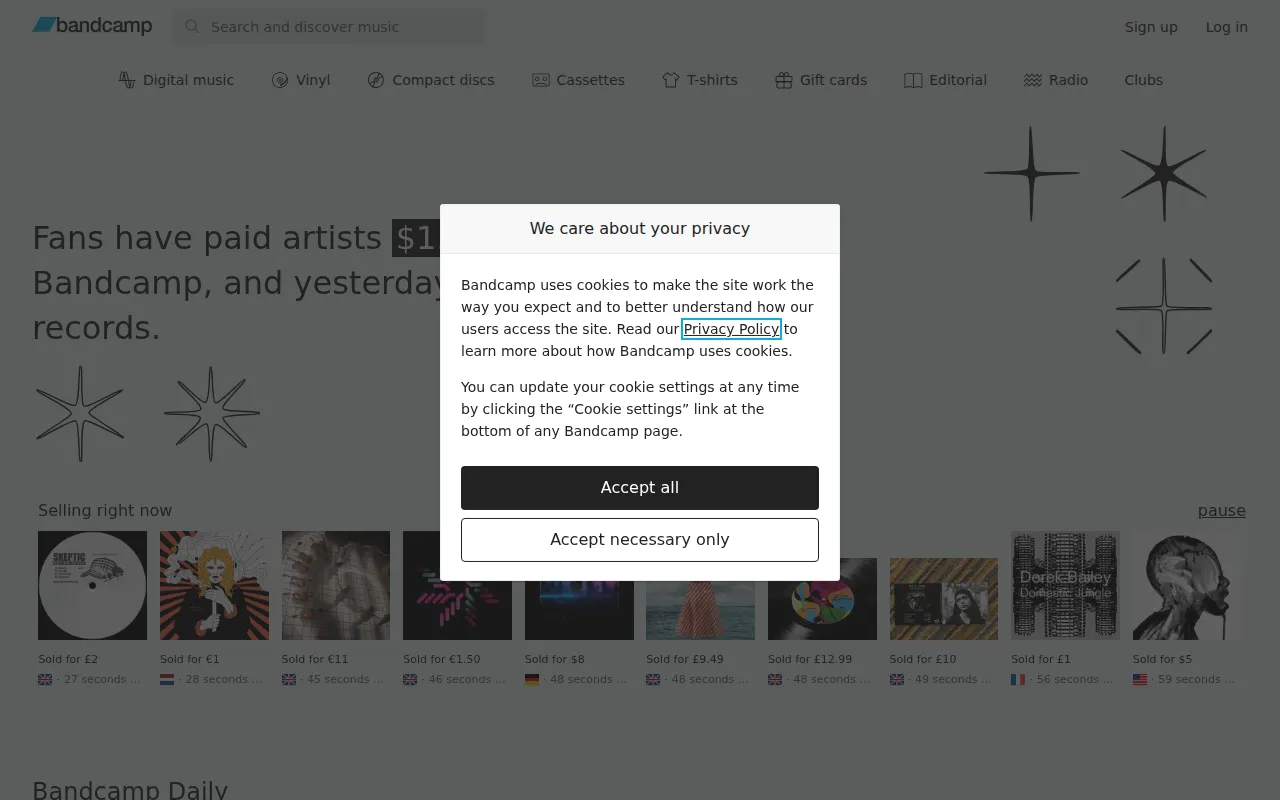Click the T-shirts icon
This screenshot has height=800, width=1280.
coord(671,80)
